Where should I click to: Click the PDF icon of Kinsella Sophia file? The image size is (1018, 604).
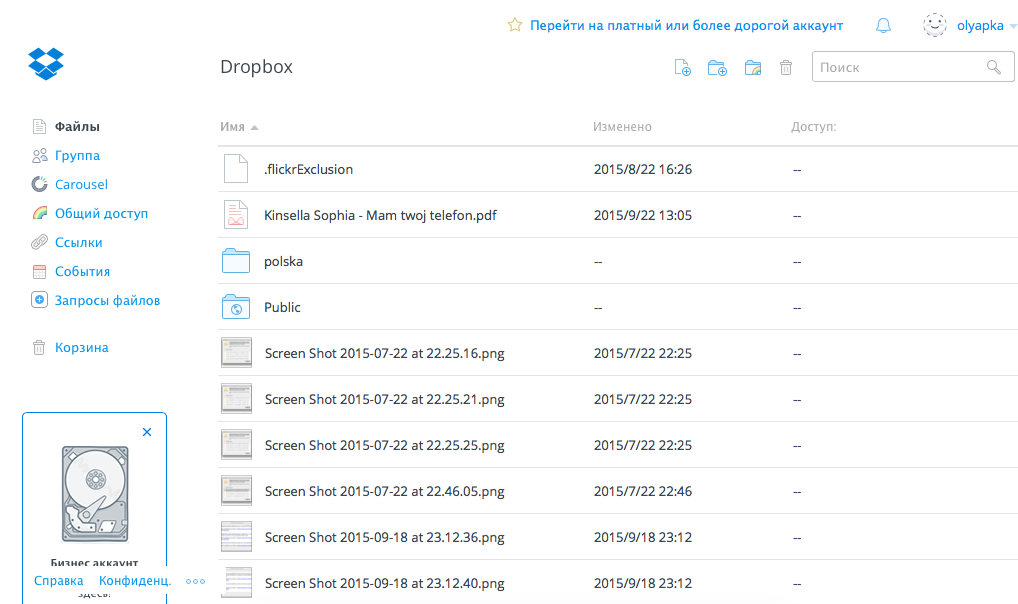236,215
